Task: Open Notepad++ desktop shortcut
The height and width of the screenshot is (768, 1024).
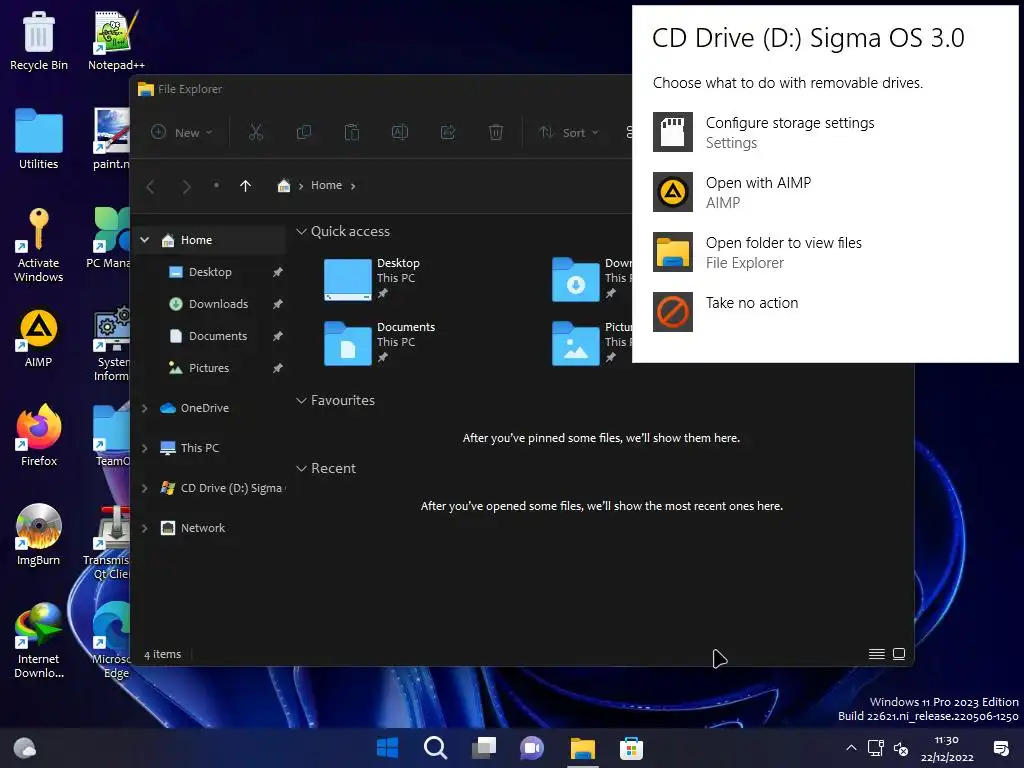Action: [116, 40]
